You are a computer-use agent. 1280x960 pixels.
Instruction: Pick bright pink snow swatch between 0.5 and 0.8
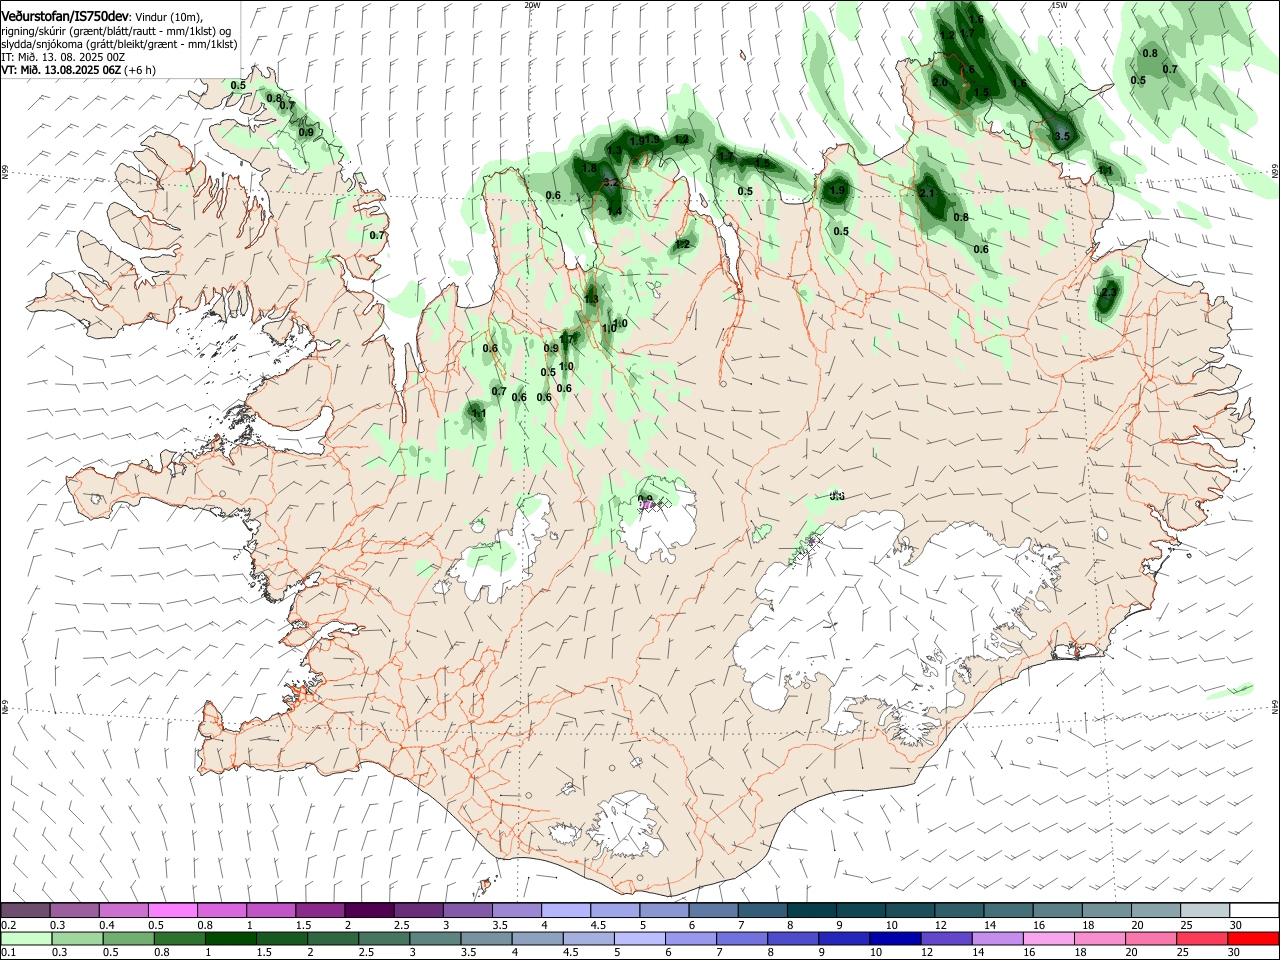click(173, 911)
